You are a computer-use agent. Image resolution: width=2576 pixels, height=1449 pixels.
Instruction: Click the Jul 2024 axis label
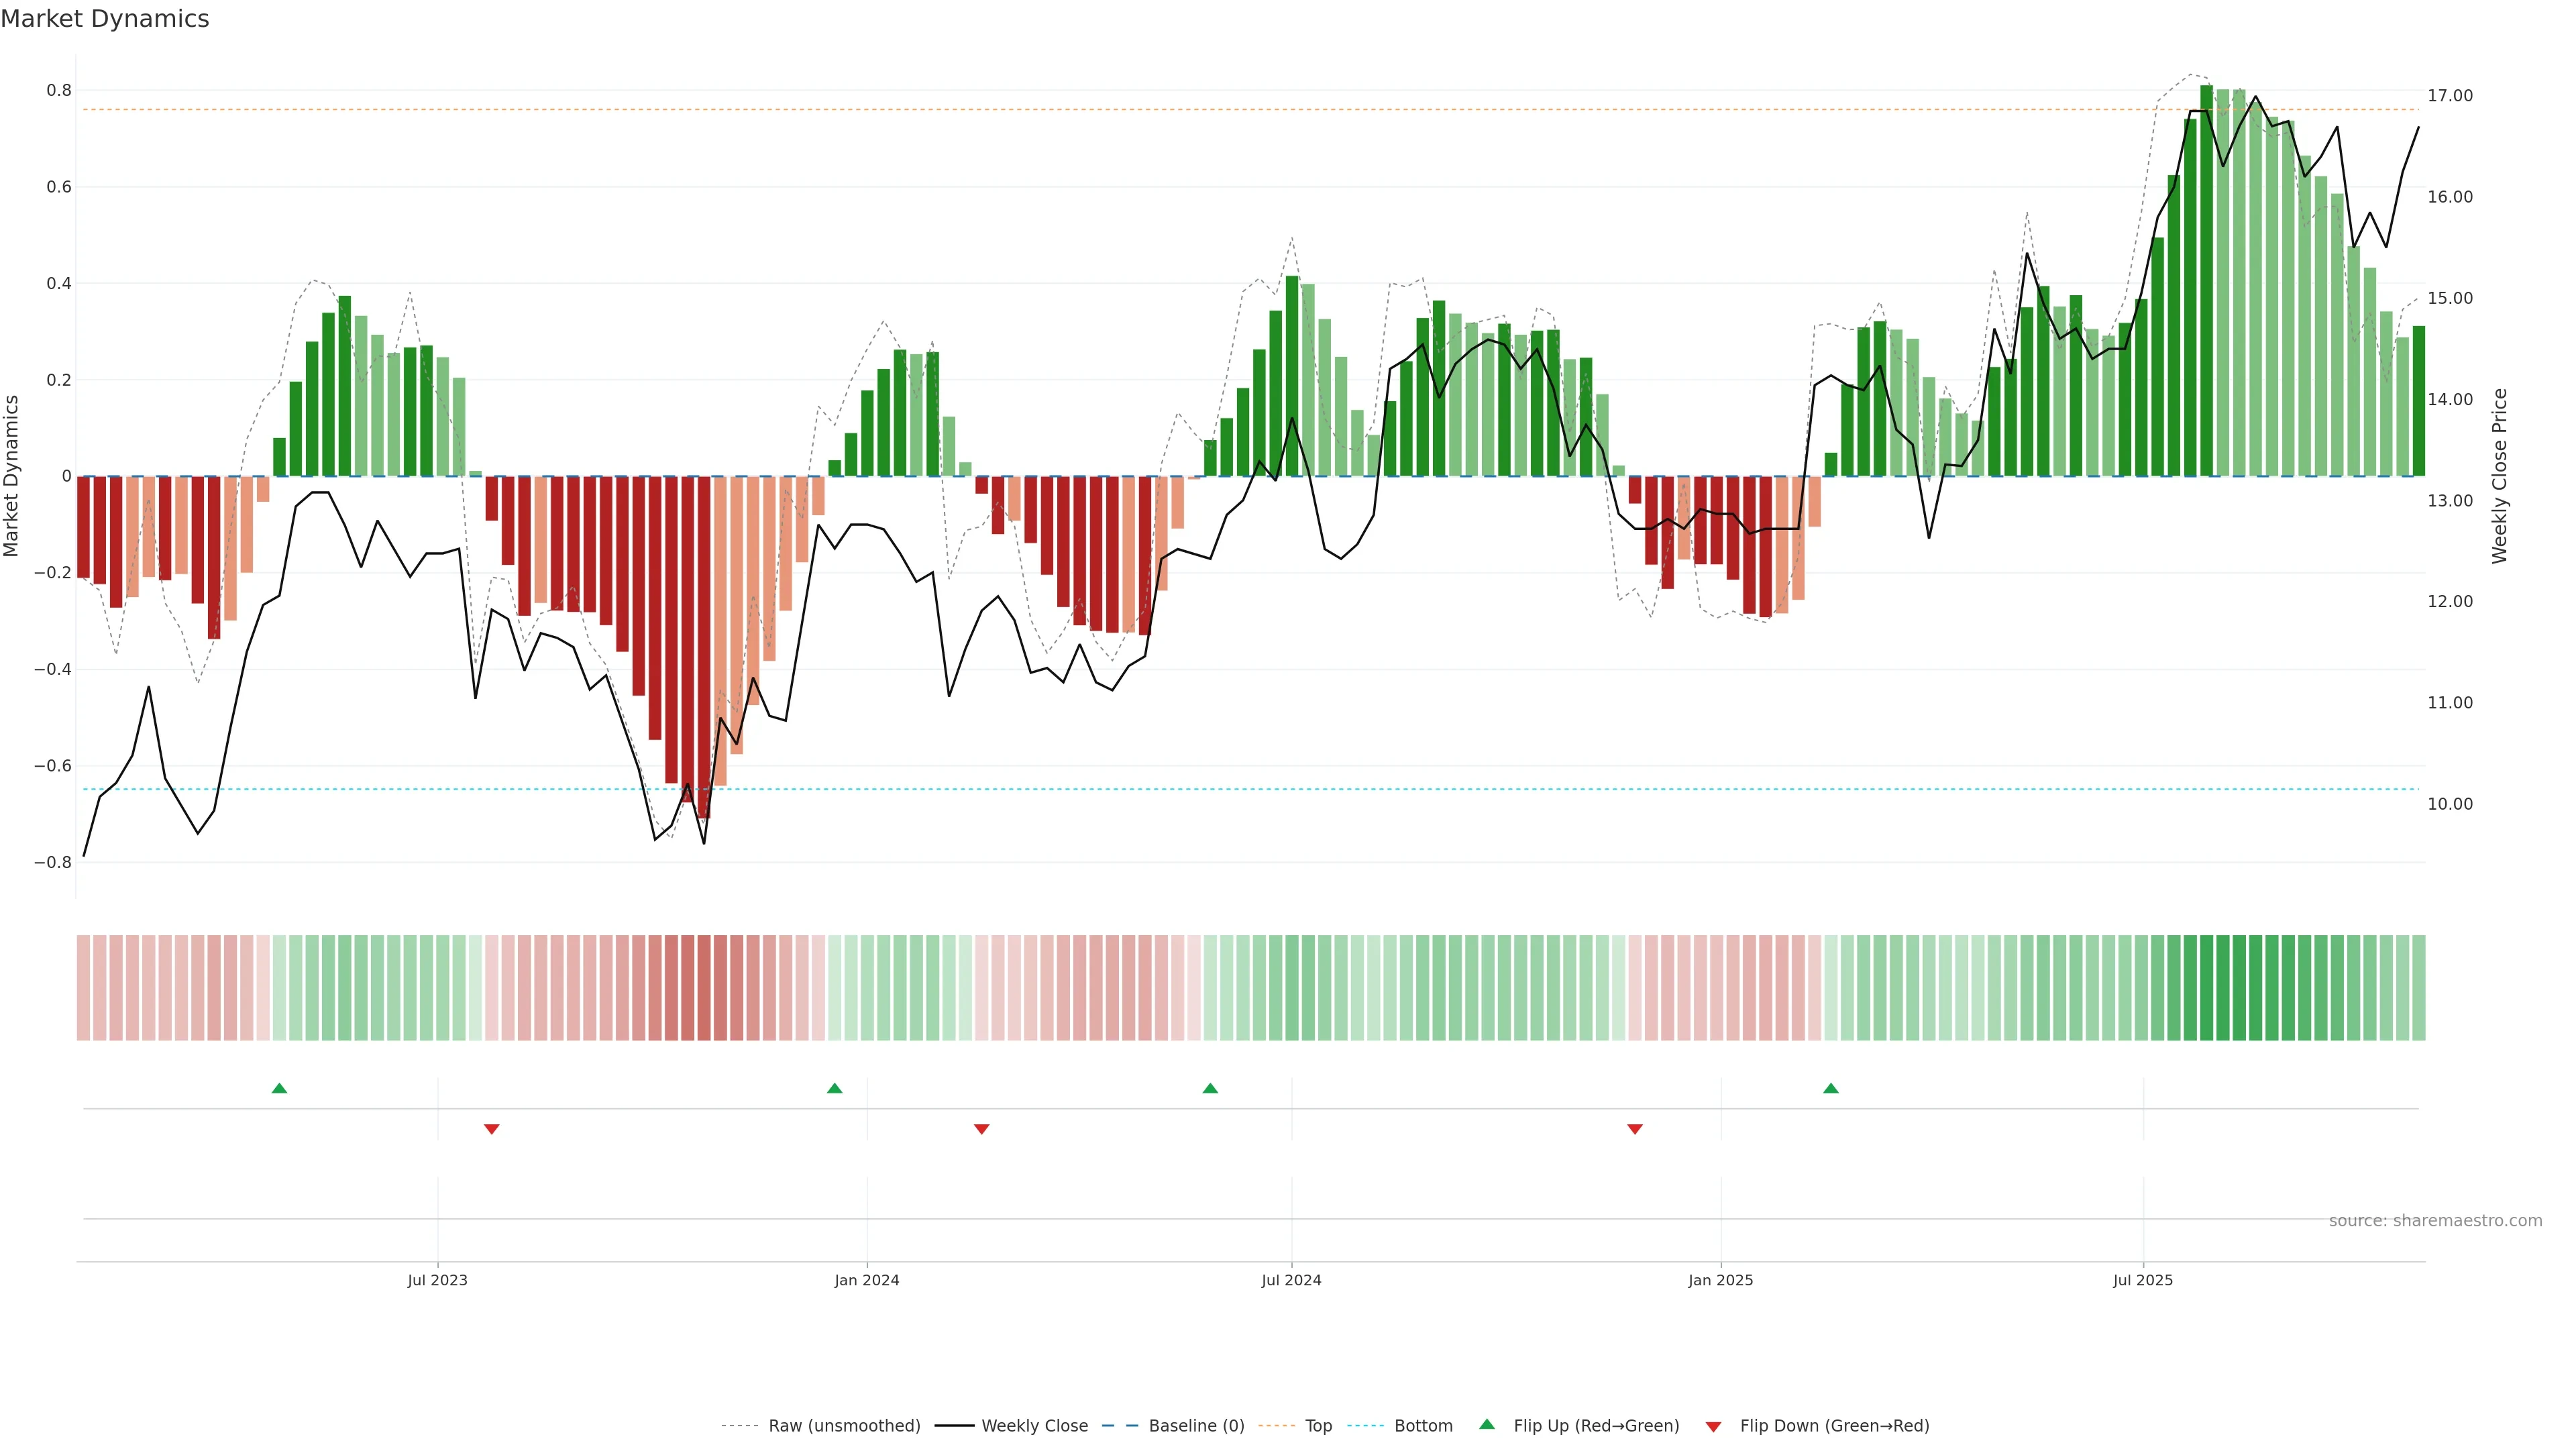[x=1291, y=1280]
